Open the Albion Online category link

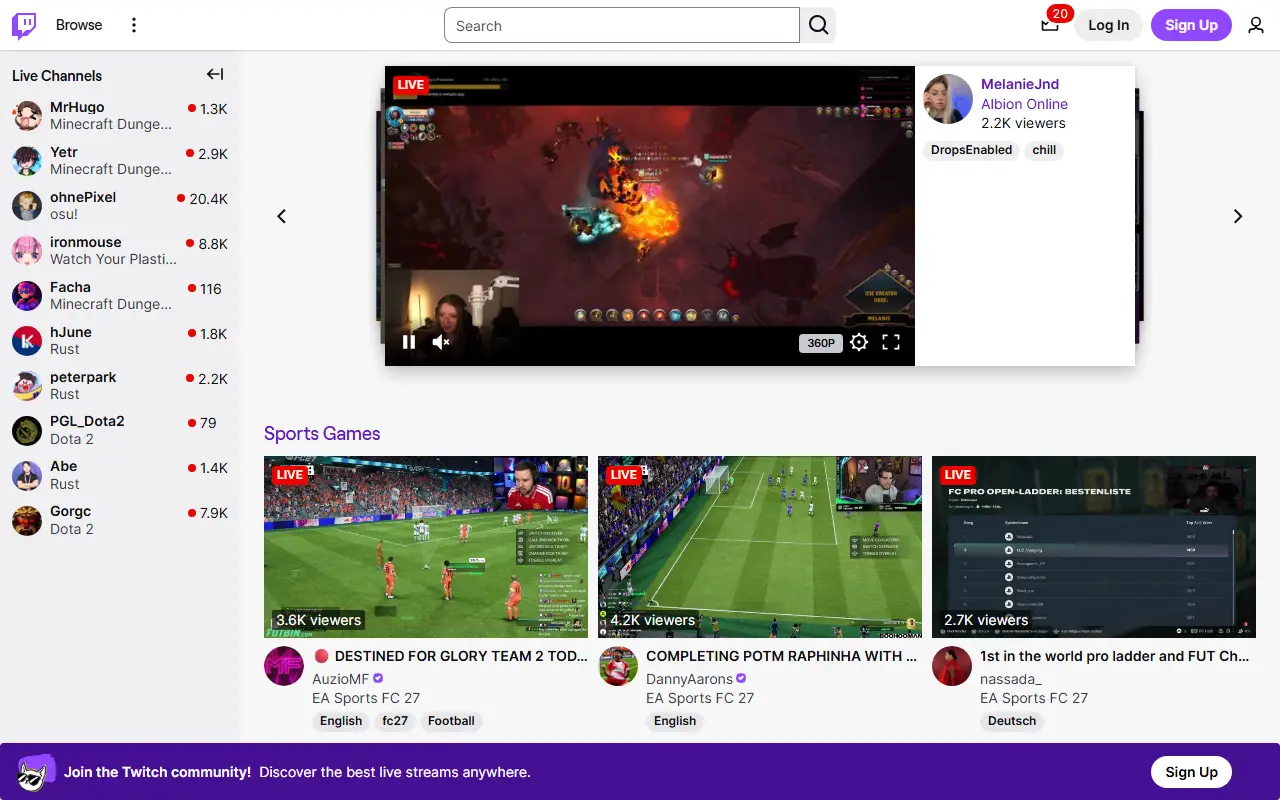click(1024, 104)
